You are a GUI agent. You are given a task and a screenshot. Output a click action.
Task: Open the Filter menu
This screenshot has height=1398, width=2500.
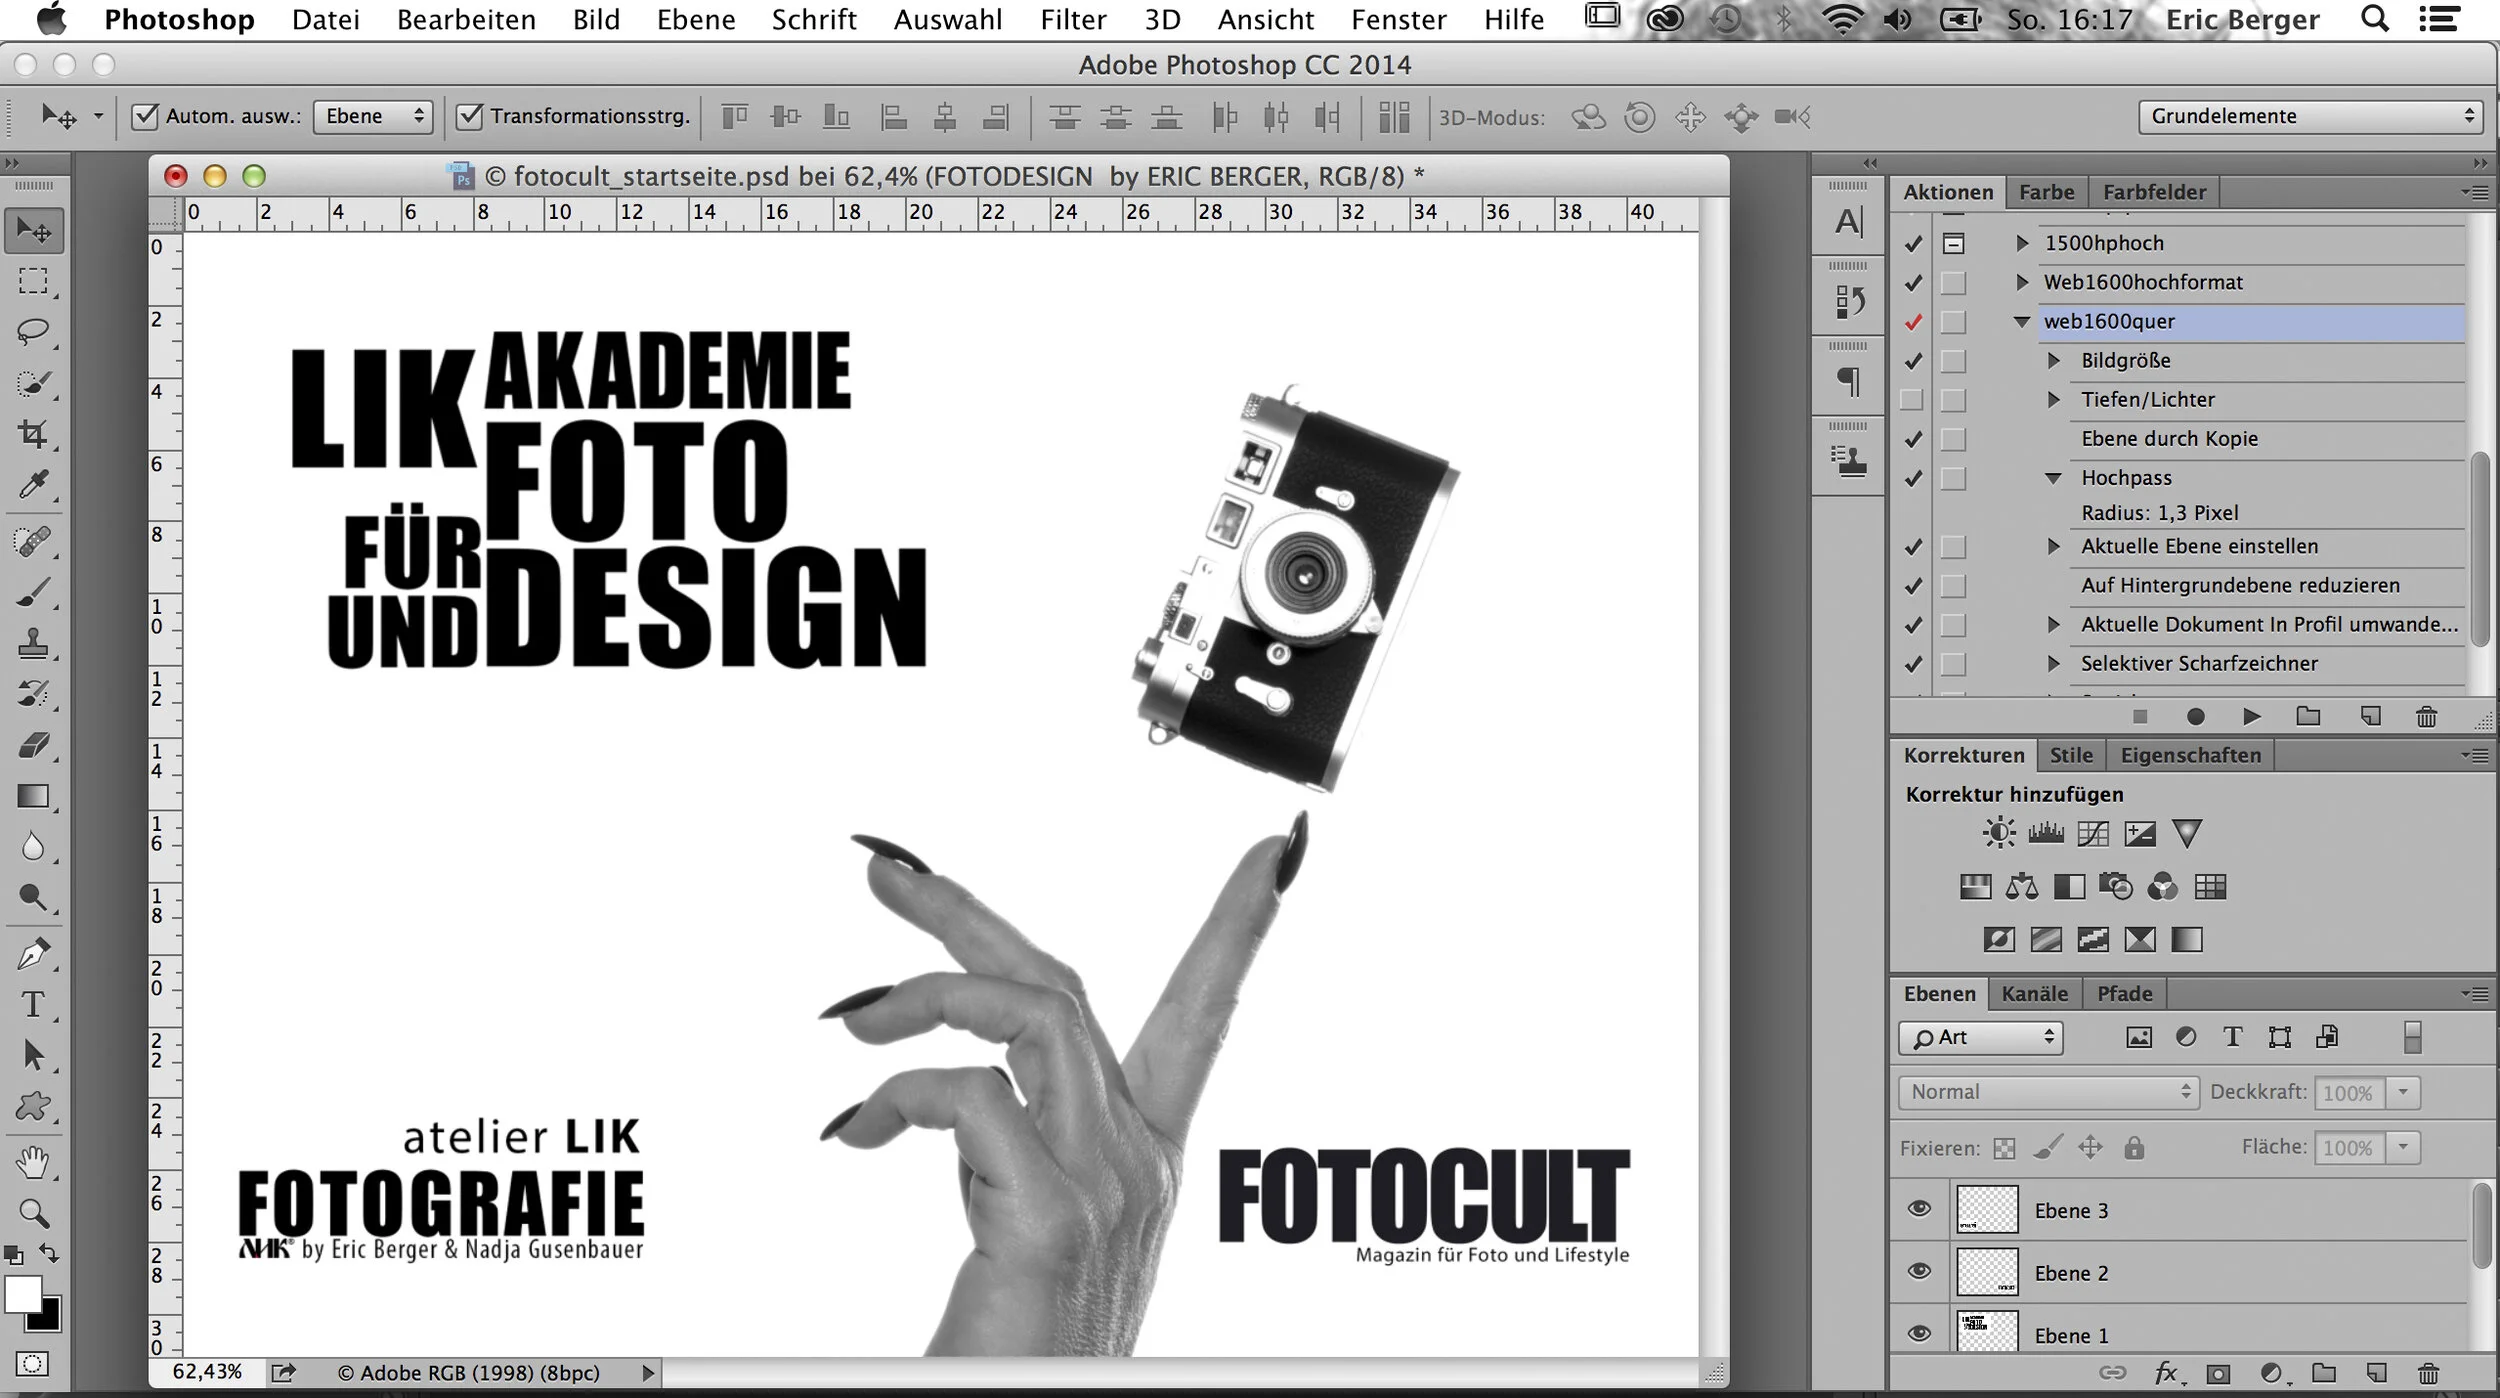[1072, 19]
